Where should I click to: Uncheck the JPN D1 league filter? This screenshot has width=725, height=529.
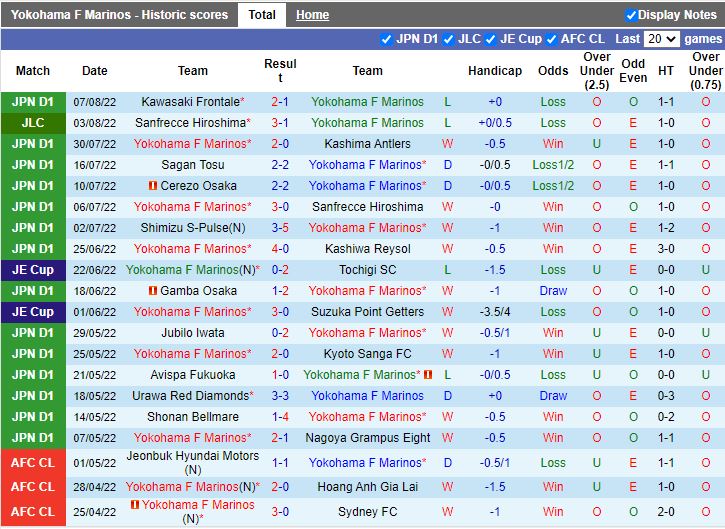[x=387, y=39]
